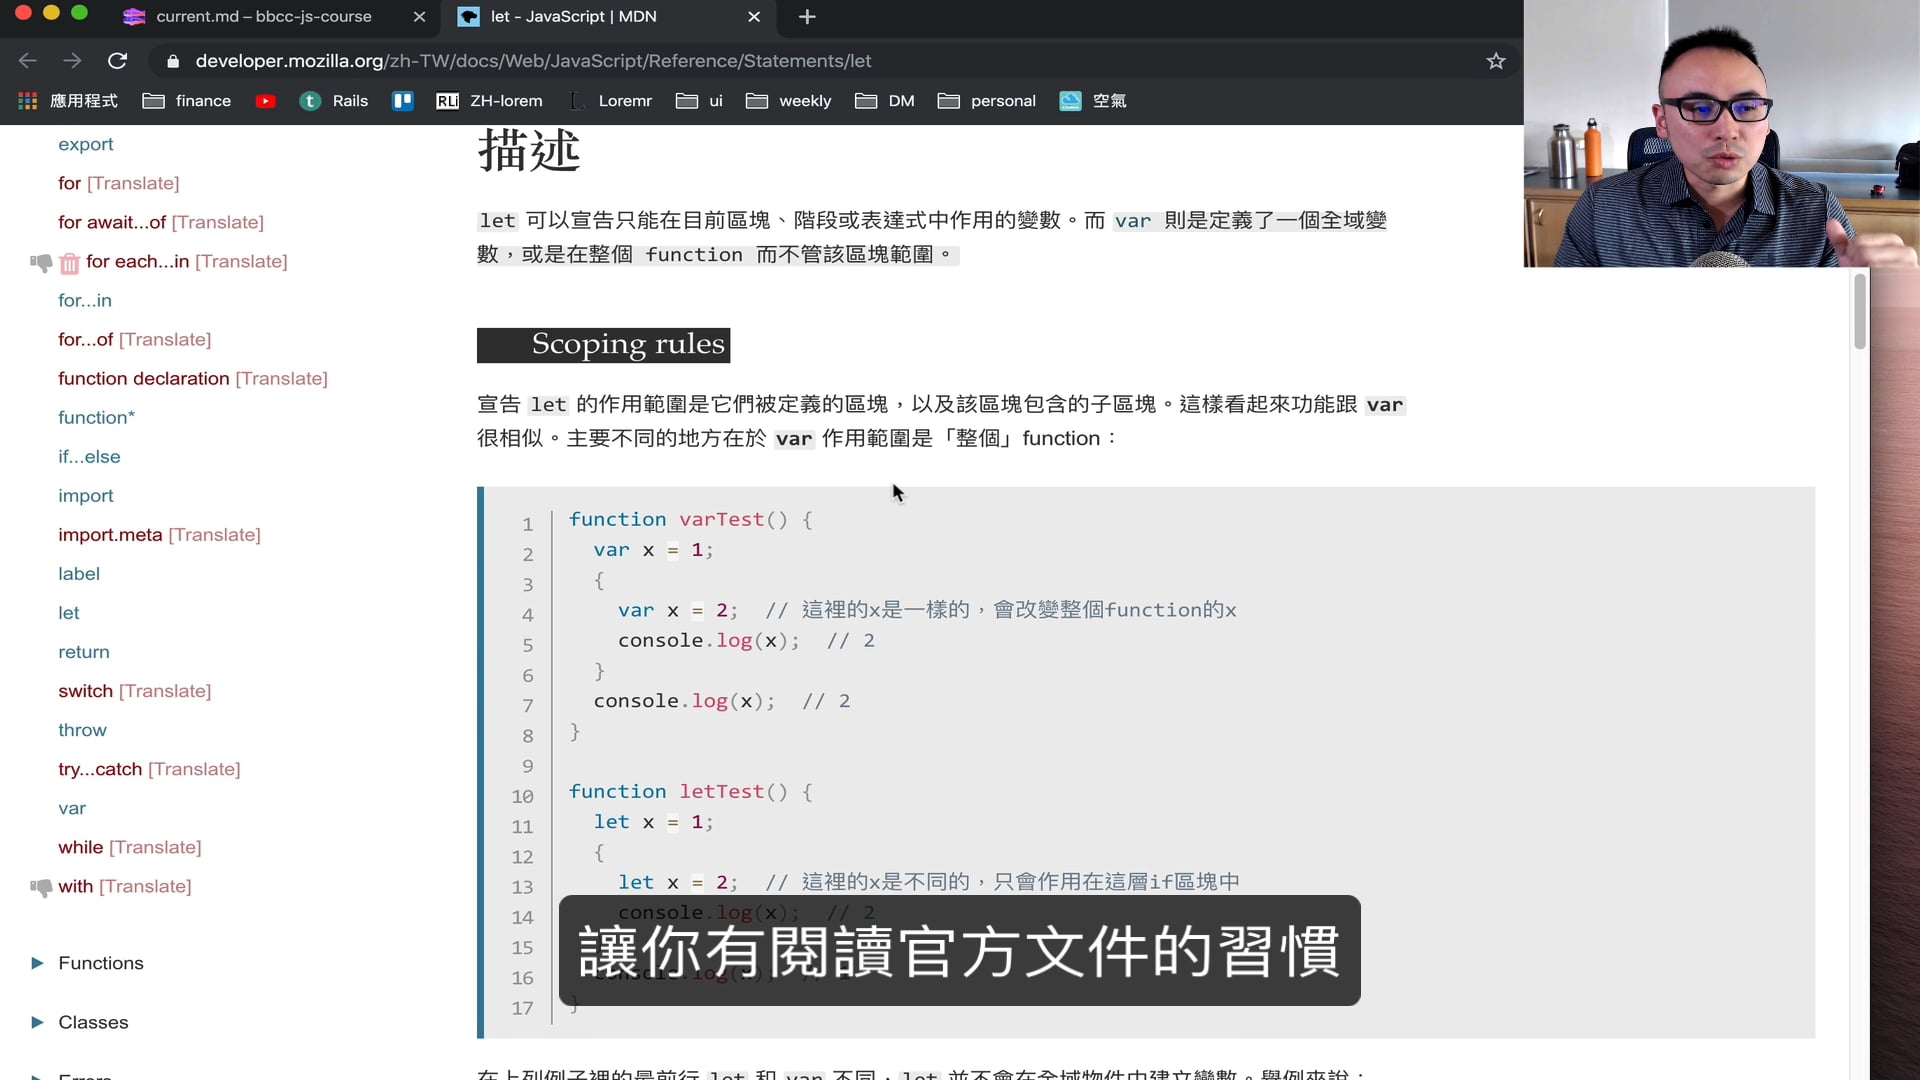Reload the current page
Image resolution: width=1920 pixels, height=1080 pixels.
[x=117, y=61]
